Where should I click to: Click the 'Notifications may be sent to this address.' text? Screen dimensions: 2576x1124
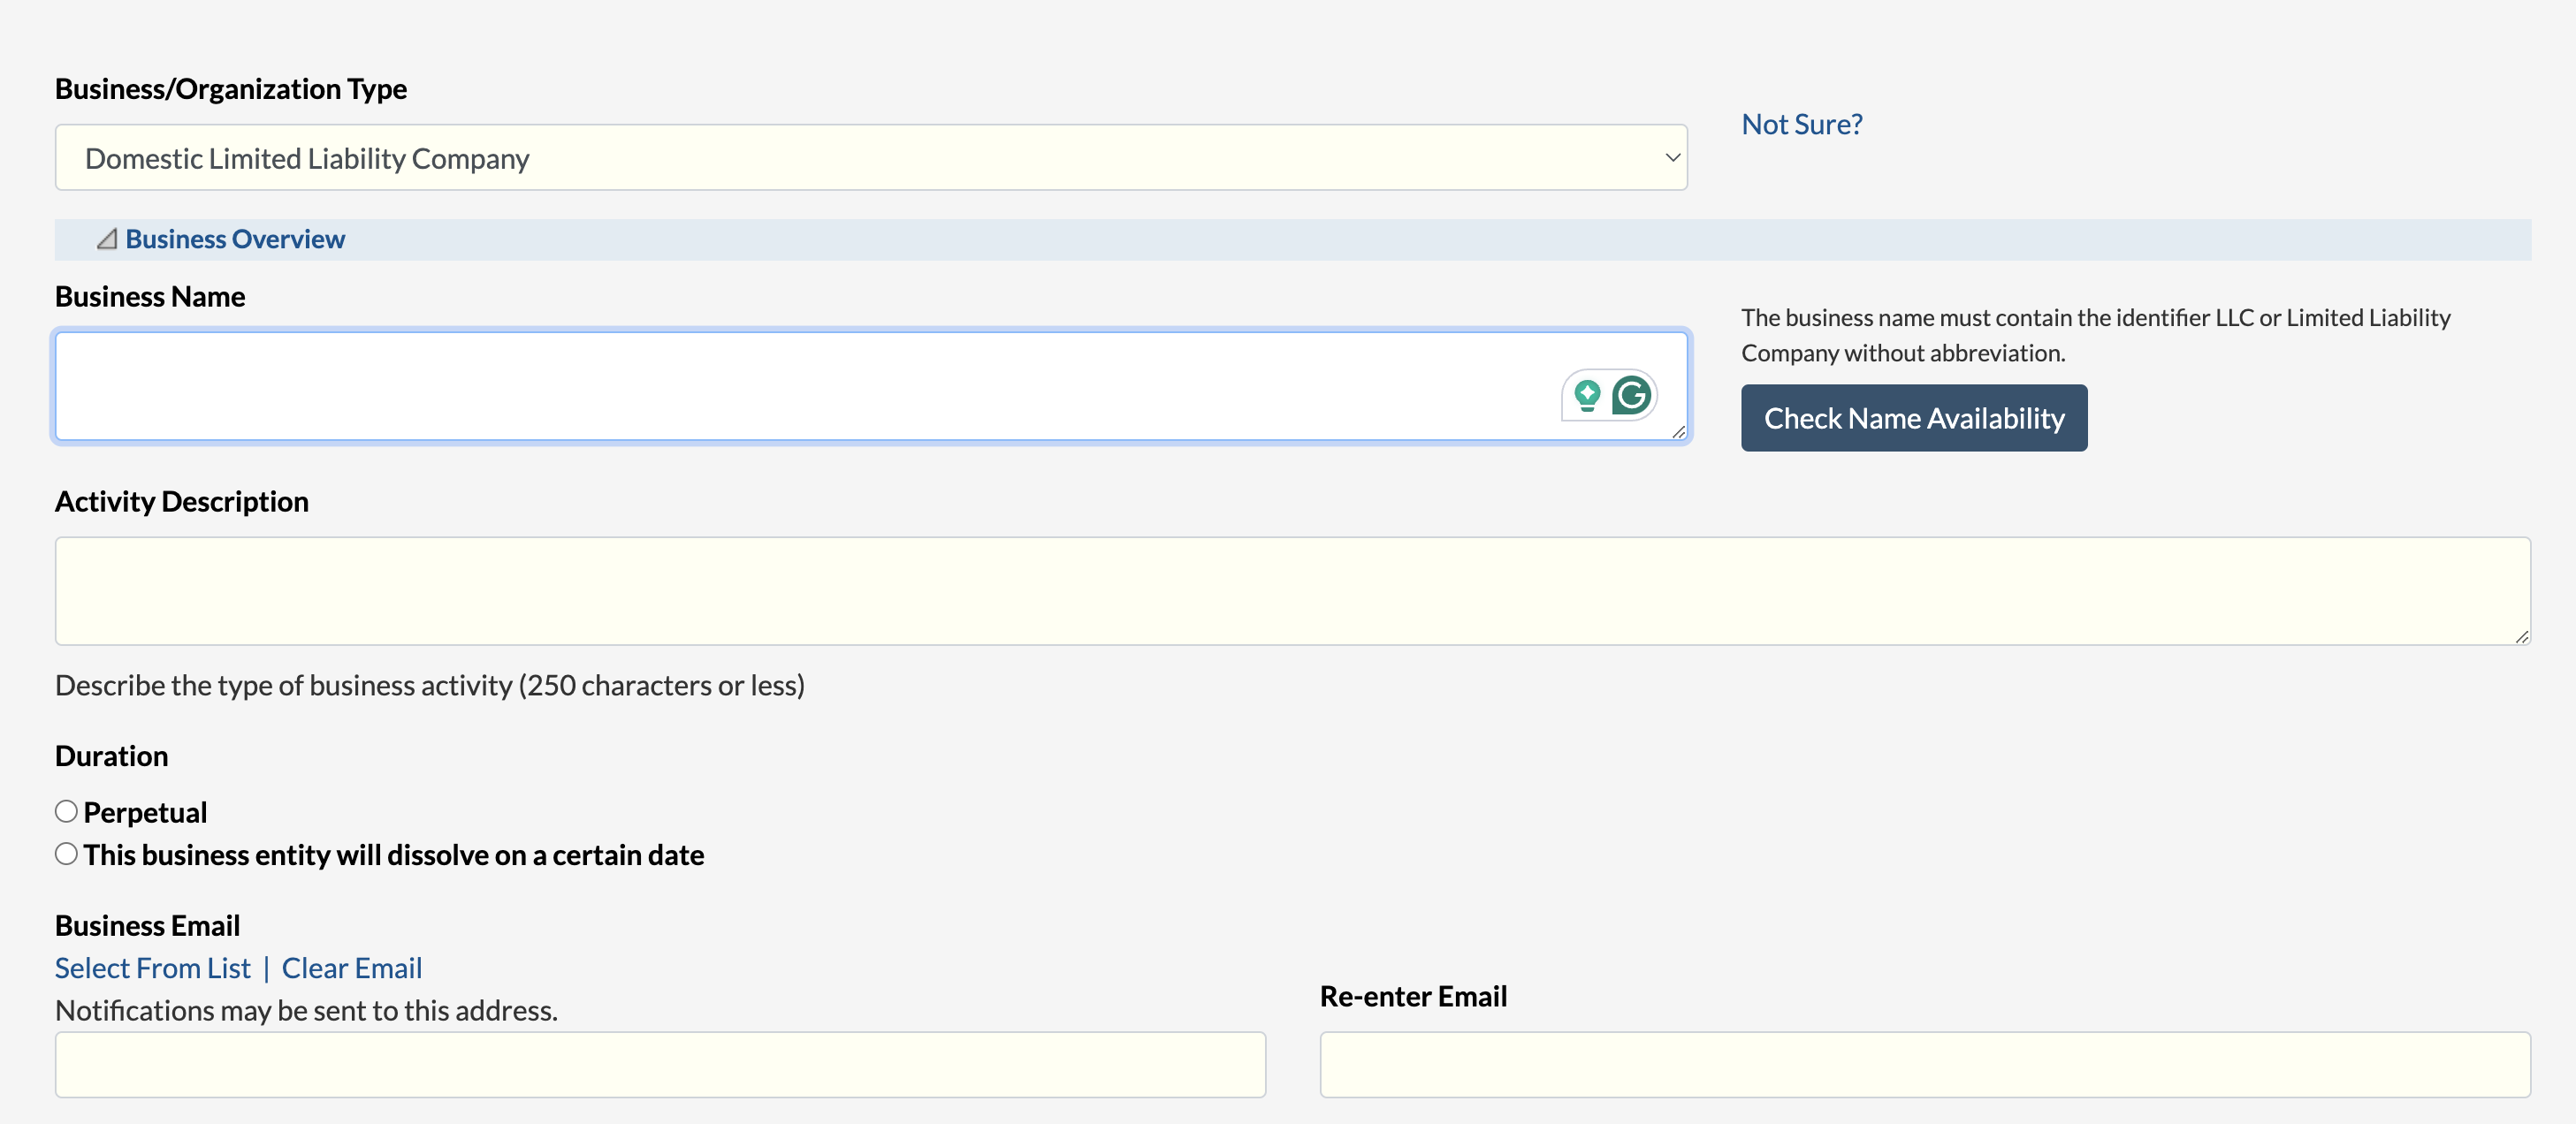[x=306, y=1010]
